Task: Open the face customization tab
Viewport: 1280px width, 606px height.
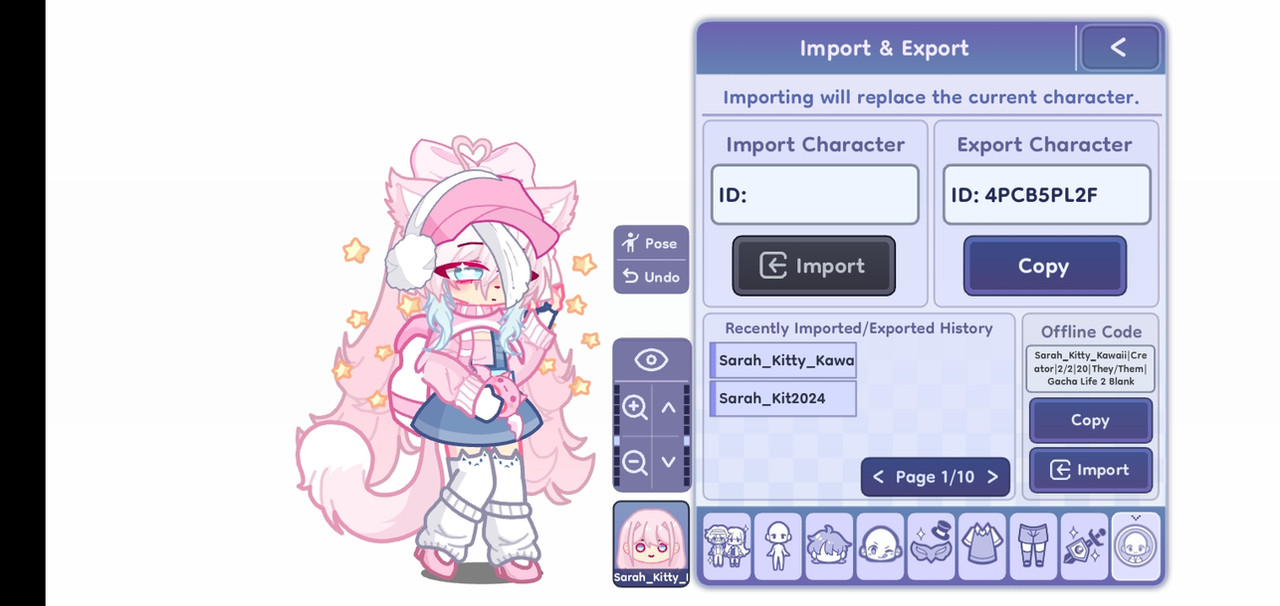Action: [880, 546]
